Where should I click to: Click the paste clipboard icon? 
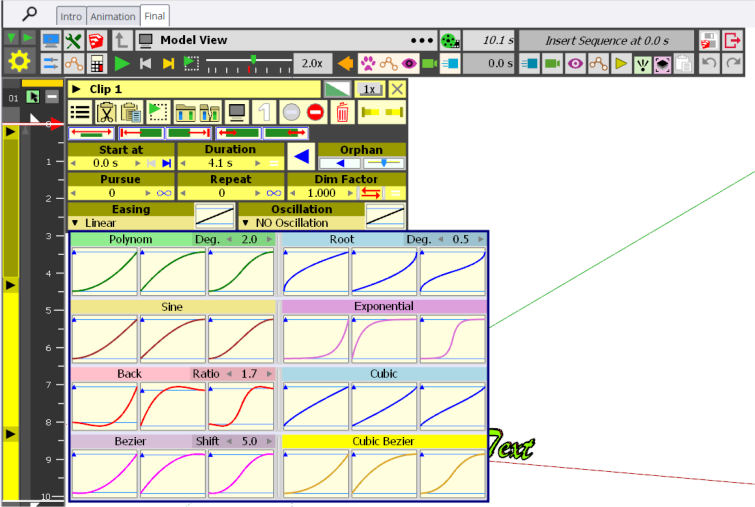click(x=131, y=112)
